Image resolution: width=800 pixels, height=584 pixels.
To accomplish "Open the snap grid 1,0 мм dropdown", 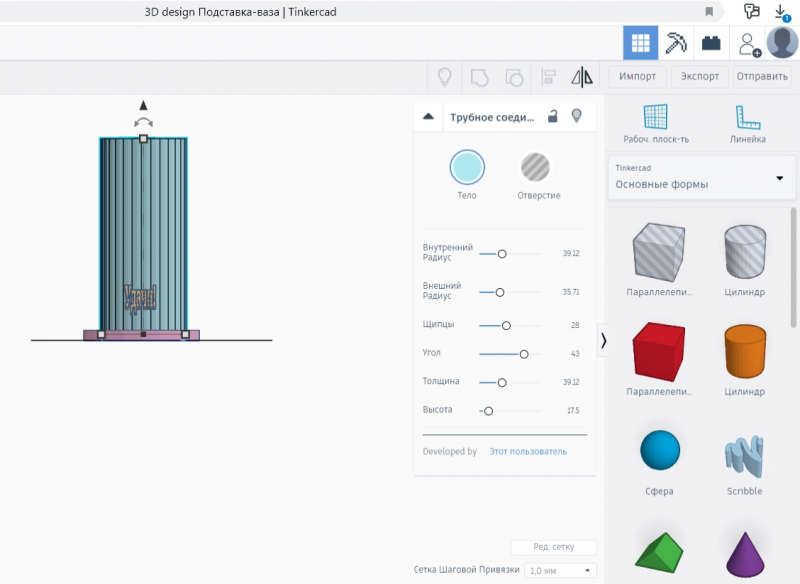I will (560, 570).
